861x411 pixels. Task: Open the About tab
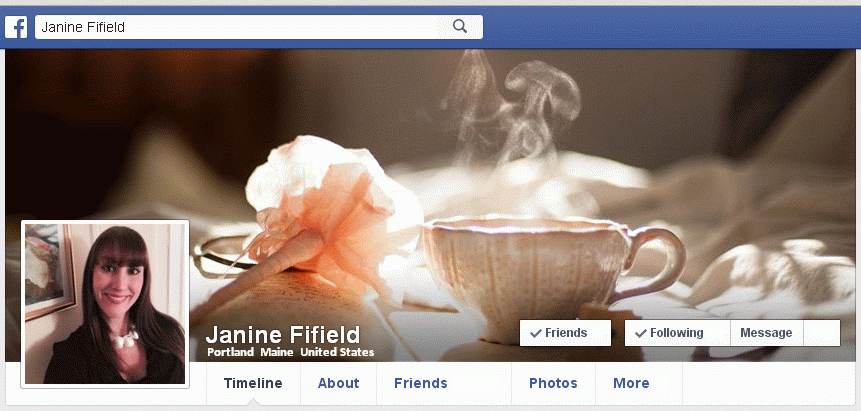point(338,383)
